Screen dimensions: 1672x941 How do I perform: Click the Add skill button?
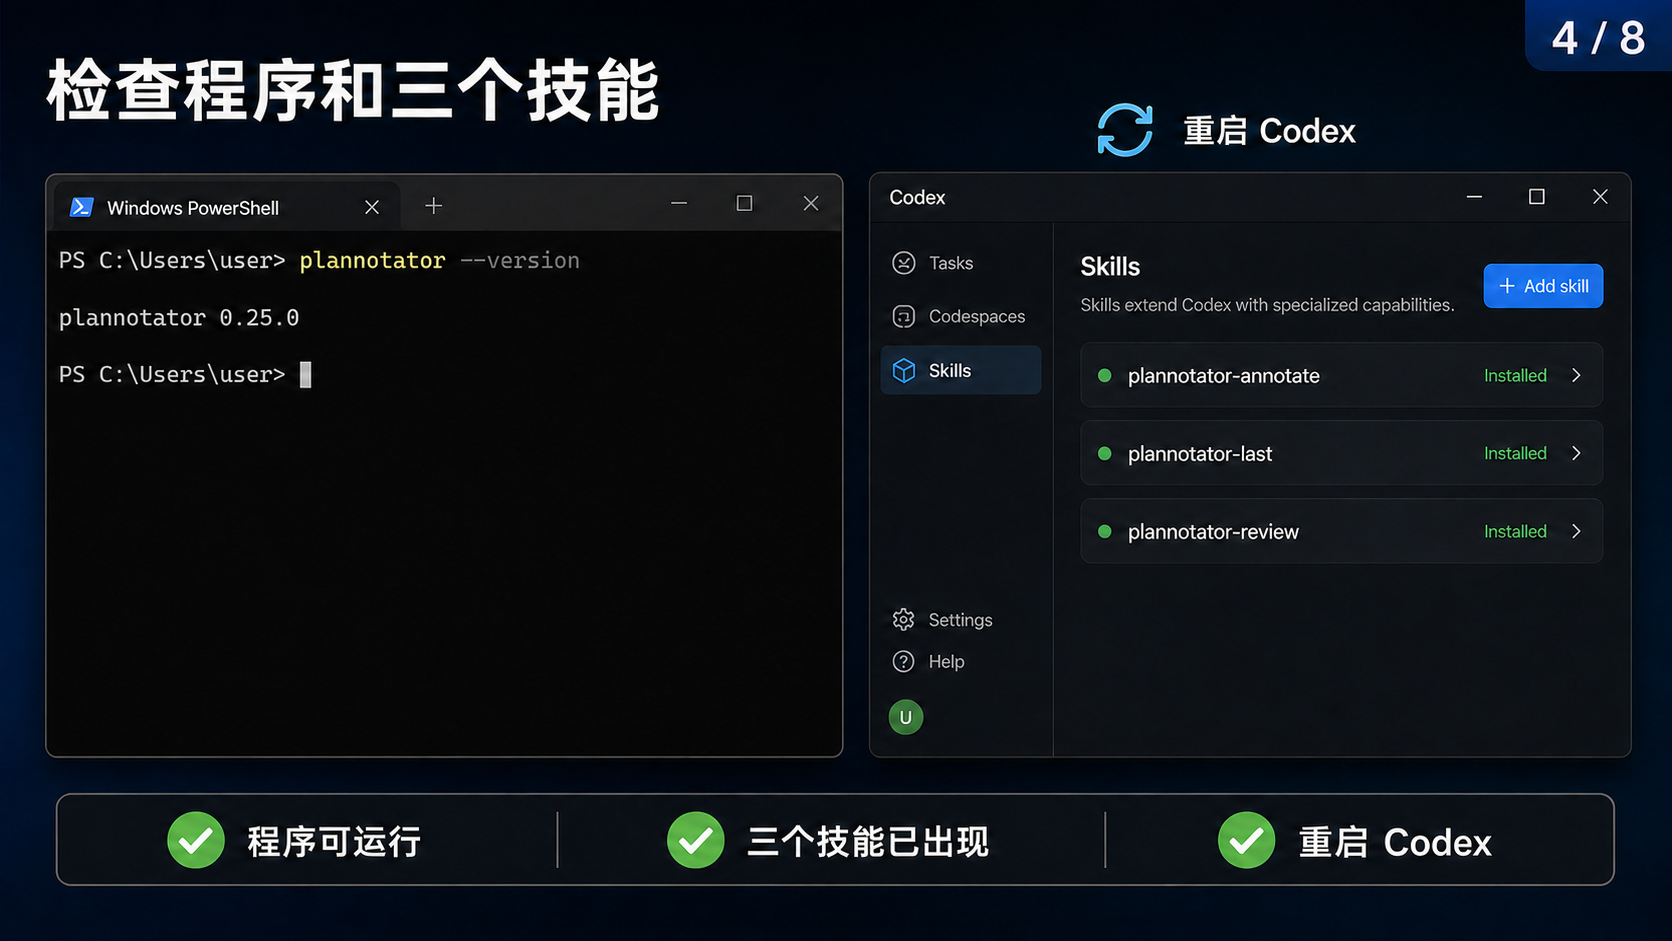pyautogui.click(x=1543, y=286)
